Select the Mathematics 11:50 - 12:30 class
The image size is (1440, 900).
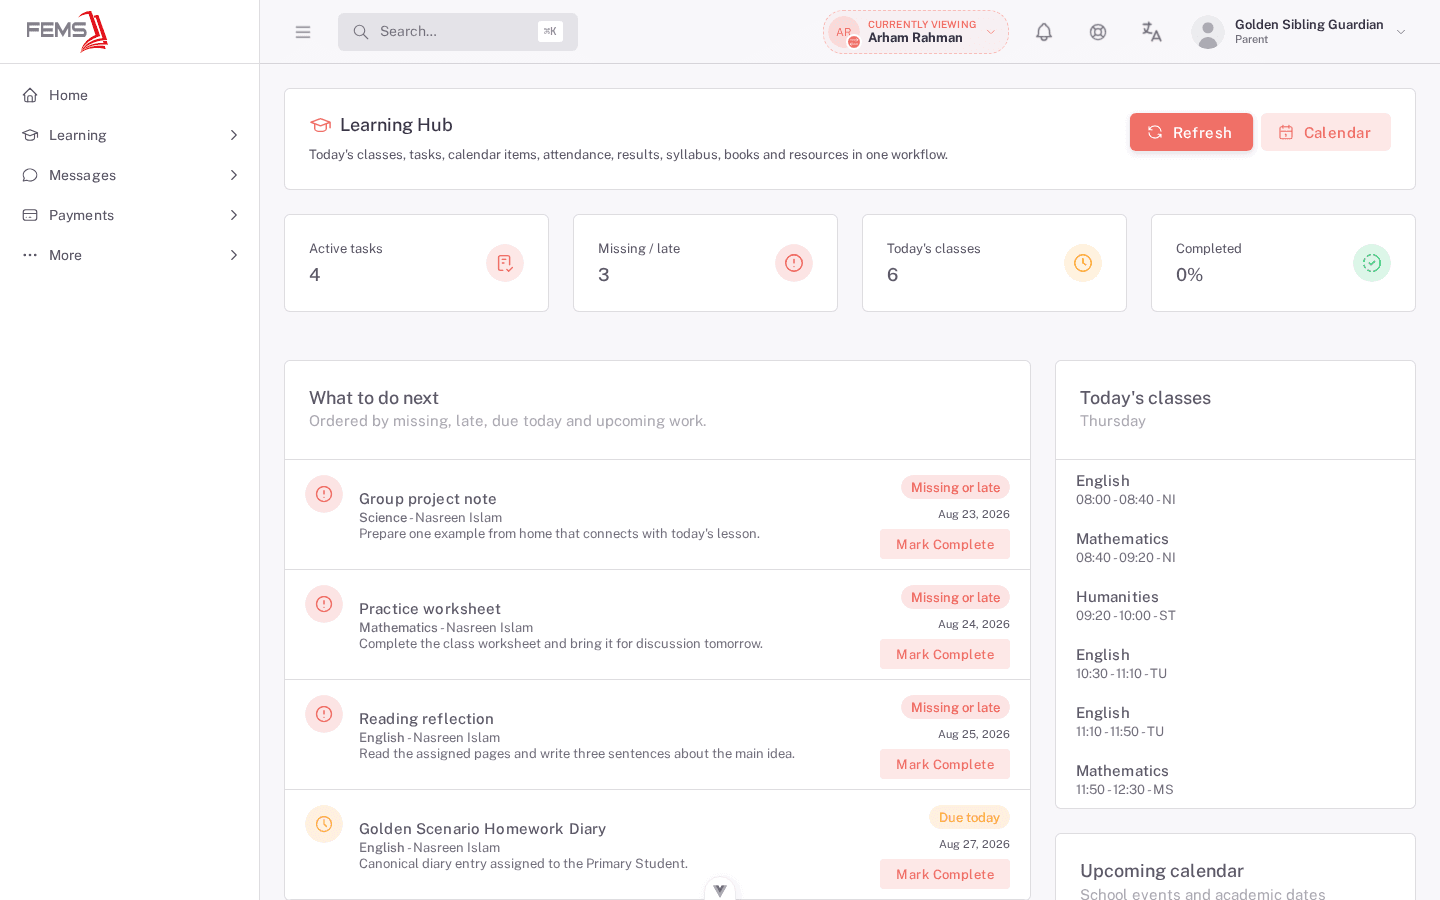1235,779
